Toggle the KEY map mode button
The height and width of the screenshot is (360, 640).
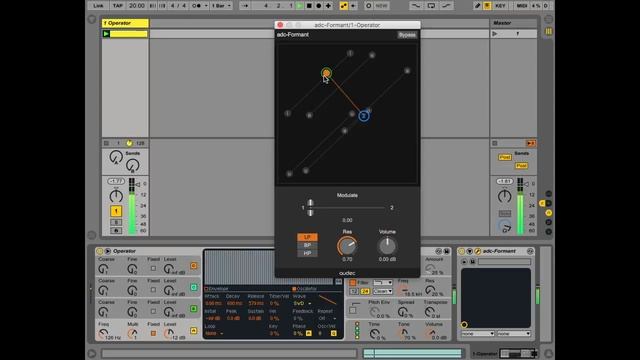500,6
